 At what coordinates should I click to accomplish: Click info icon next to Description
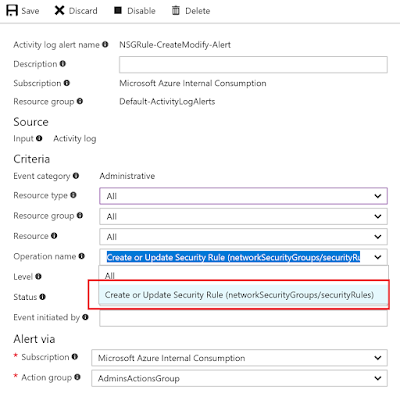tap(63, 63)
